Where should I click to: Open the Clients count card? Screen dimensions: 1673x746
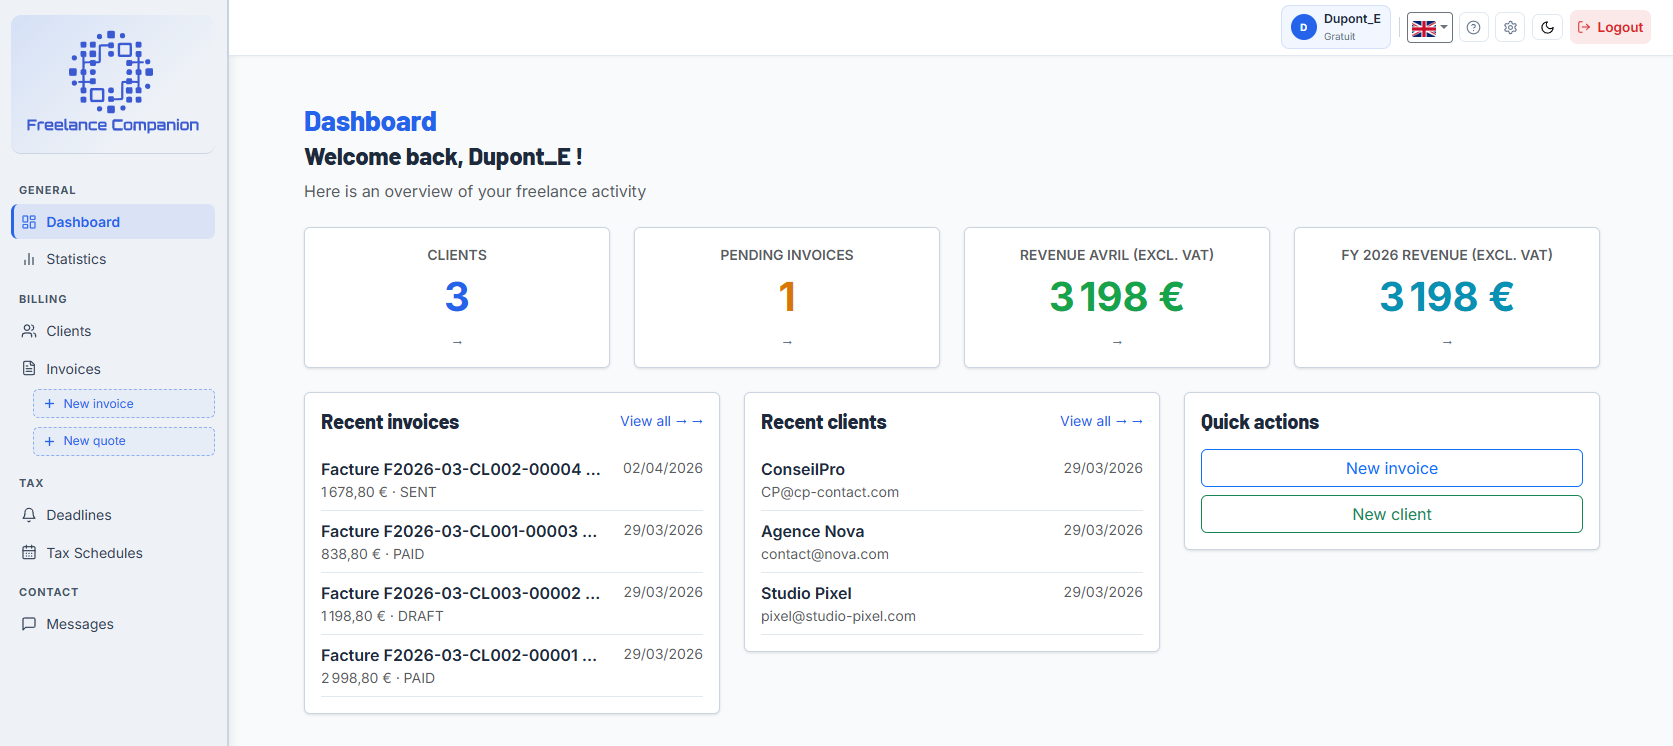coord(457,297)
